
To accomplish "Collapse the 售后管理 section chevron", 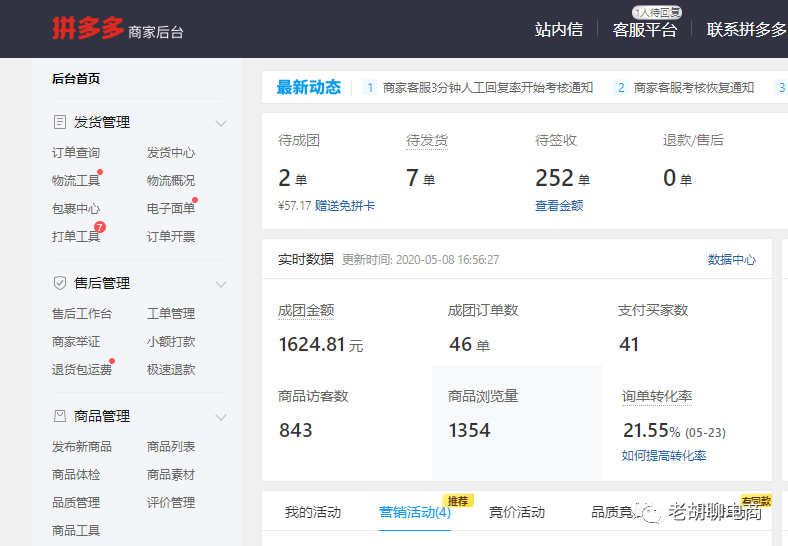I will [x=221, y=284].
